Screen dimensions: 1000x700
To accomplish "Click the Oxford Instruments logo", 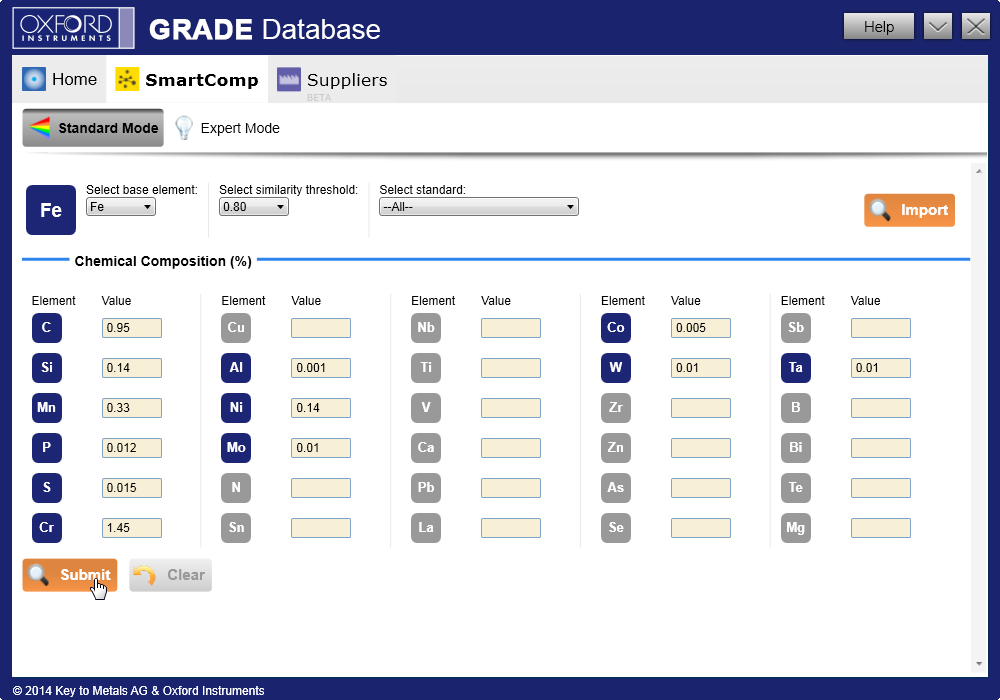I will click(x=73, y=28).
